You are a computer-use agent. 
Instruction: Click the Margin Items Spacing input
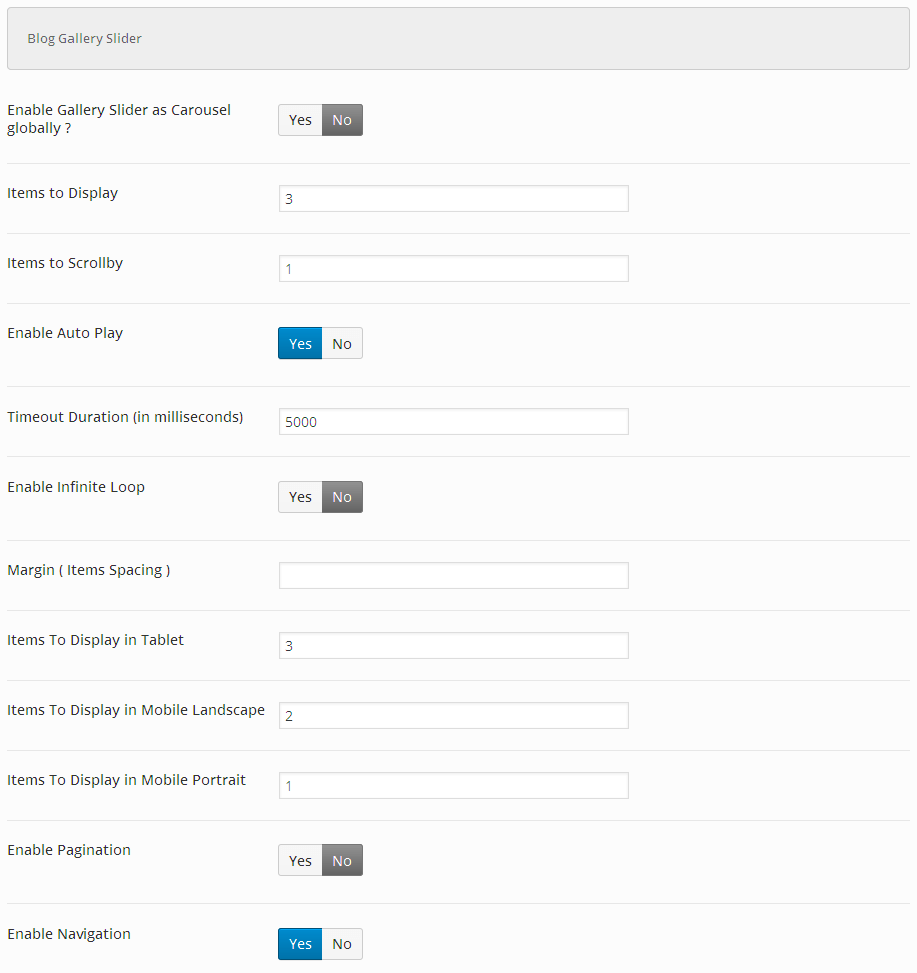453,576
